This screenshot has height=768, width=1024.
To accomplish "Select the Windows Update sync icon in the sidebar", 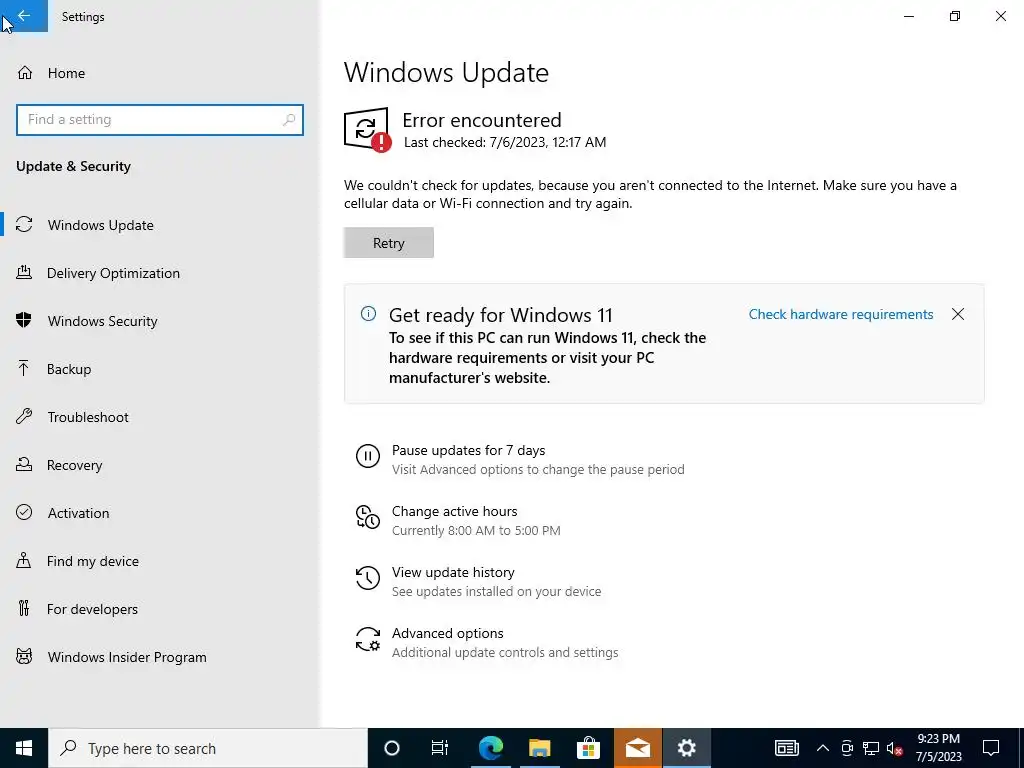I will tap(24, 225).
